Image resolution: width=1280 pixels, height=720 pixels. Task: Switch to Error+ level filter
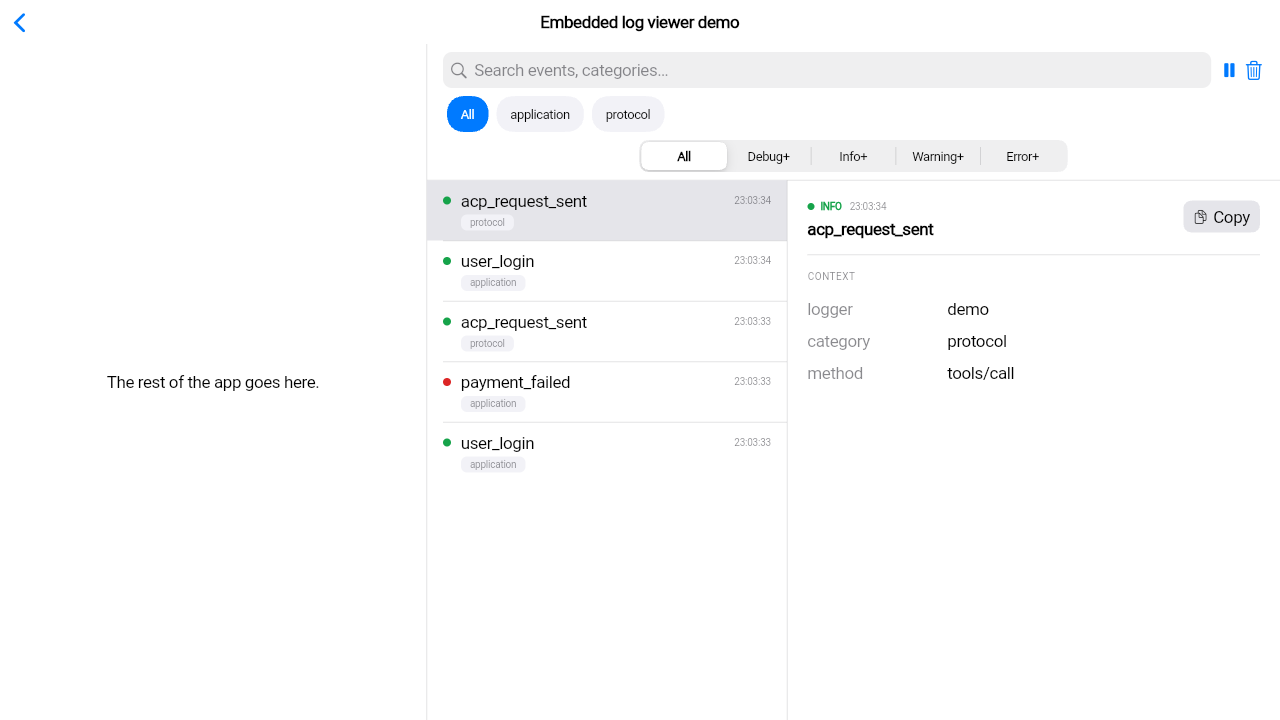click(1023, 156)
